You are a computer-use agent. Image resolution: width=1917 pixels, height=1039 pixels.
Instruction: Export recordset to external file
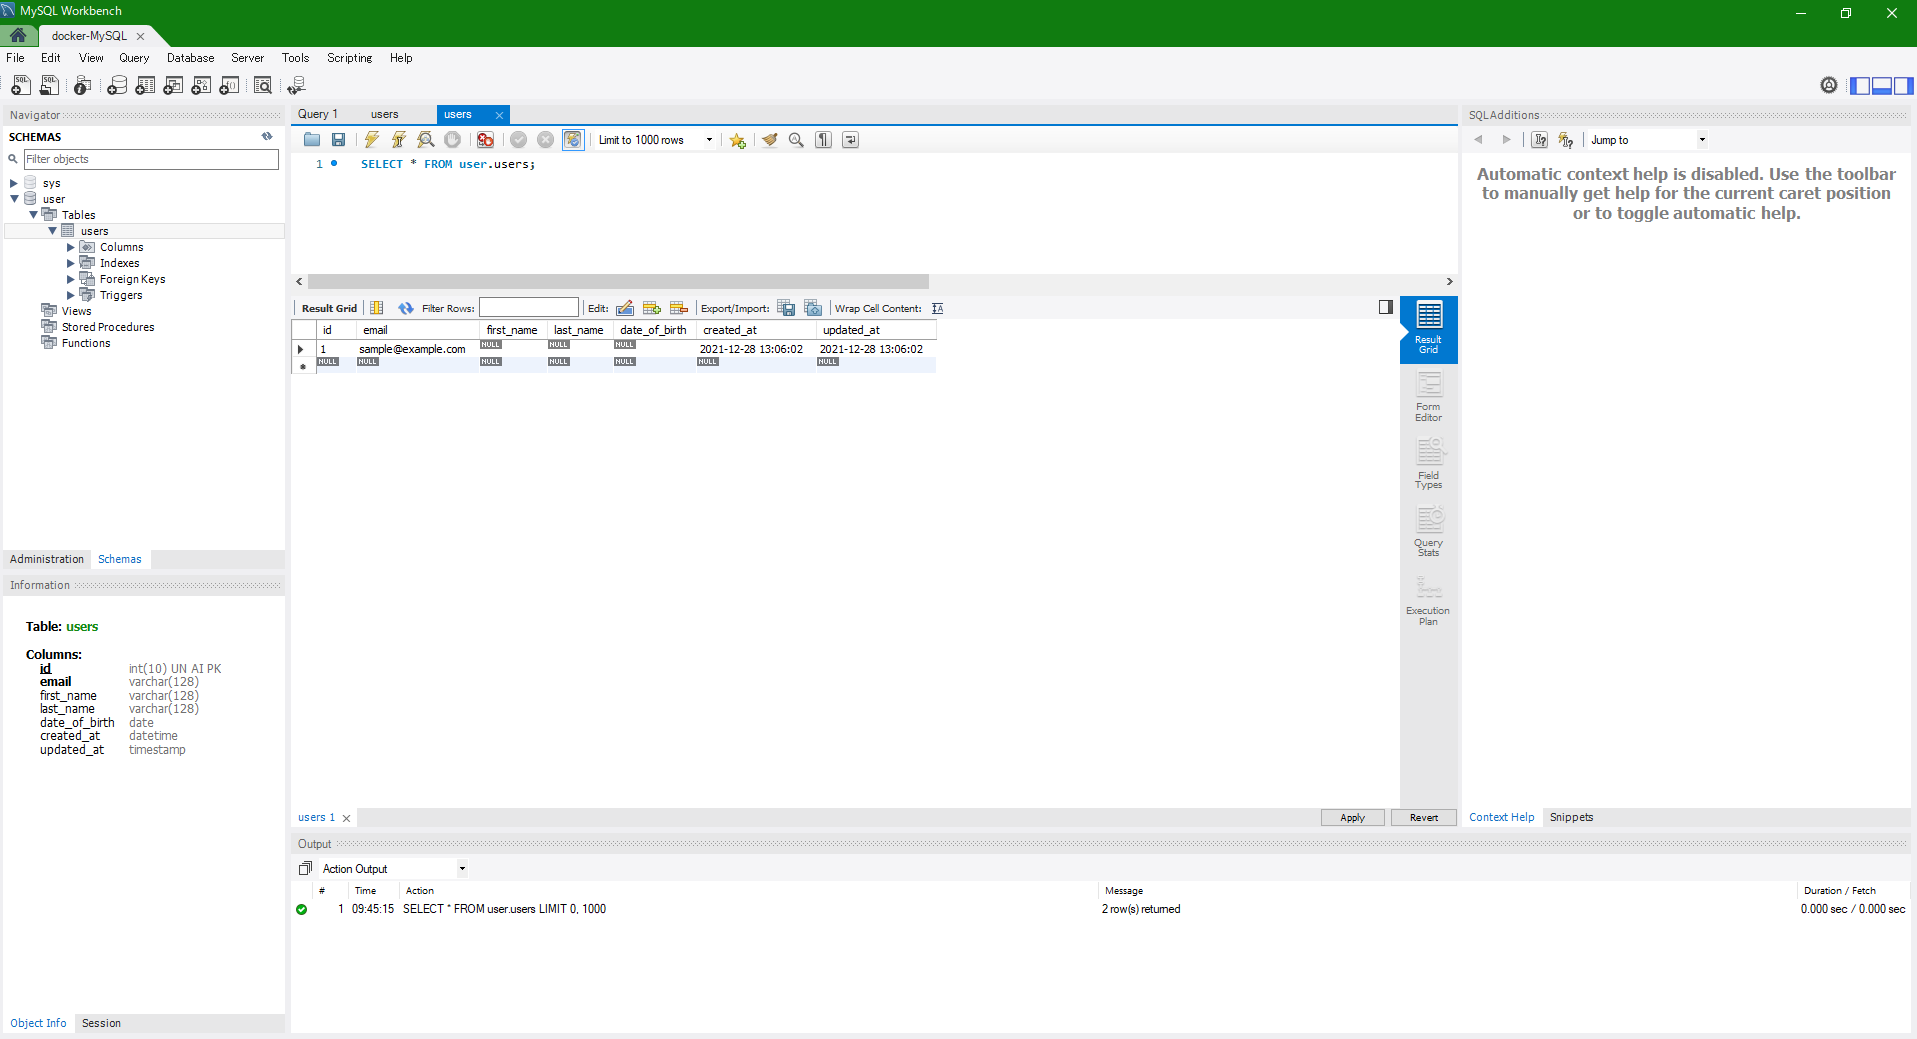(x=786, y=308)
